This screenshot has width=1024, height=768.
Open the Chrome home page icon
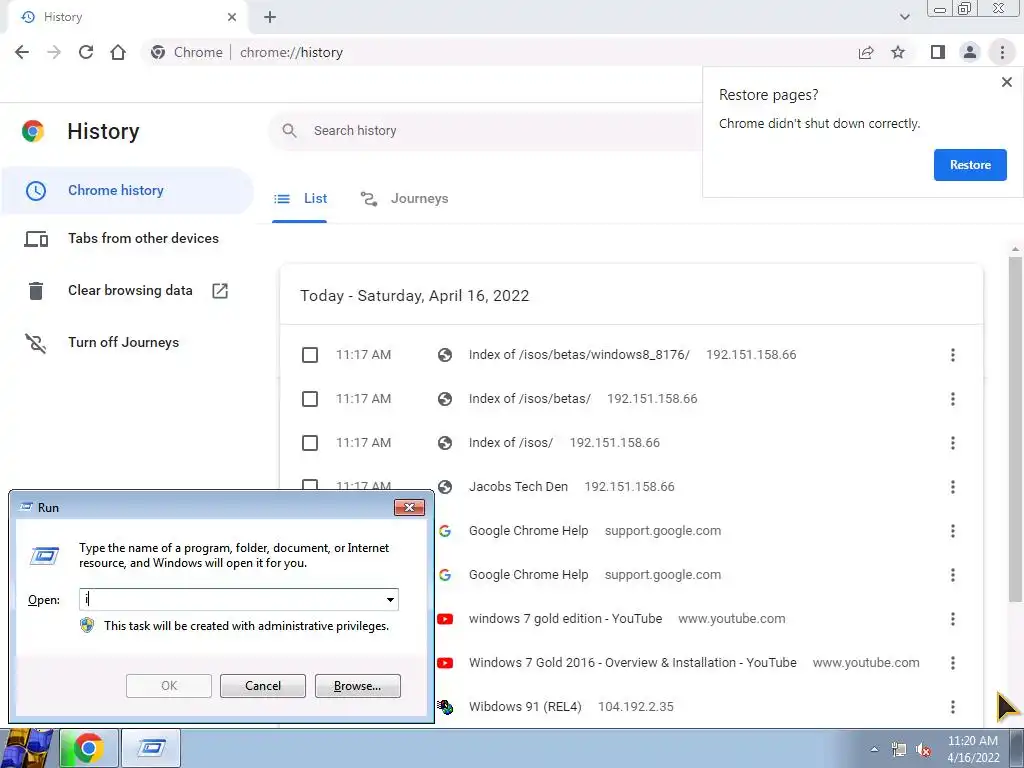click(x=118, y=52)
